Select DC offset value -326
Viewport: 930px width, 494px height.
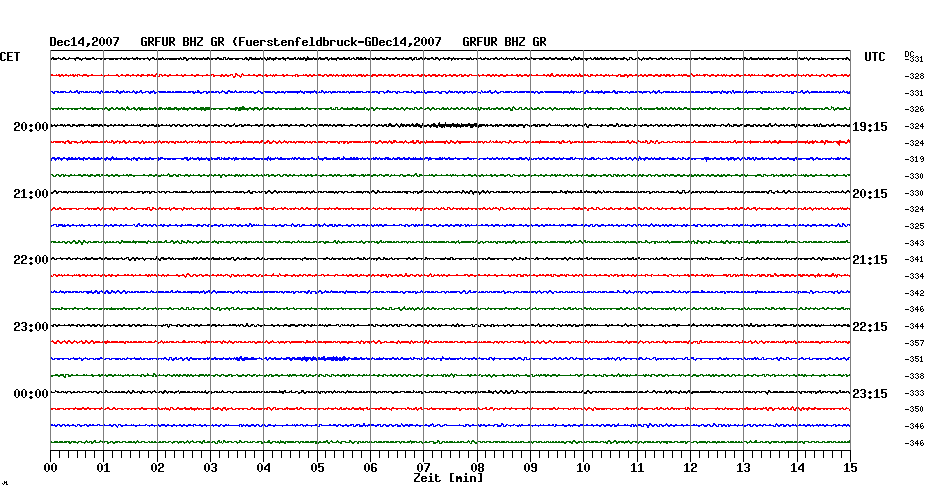point(914,109)
